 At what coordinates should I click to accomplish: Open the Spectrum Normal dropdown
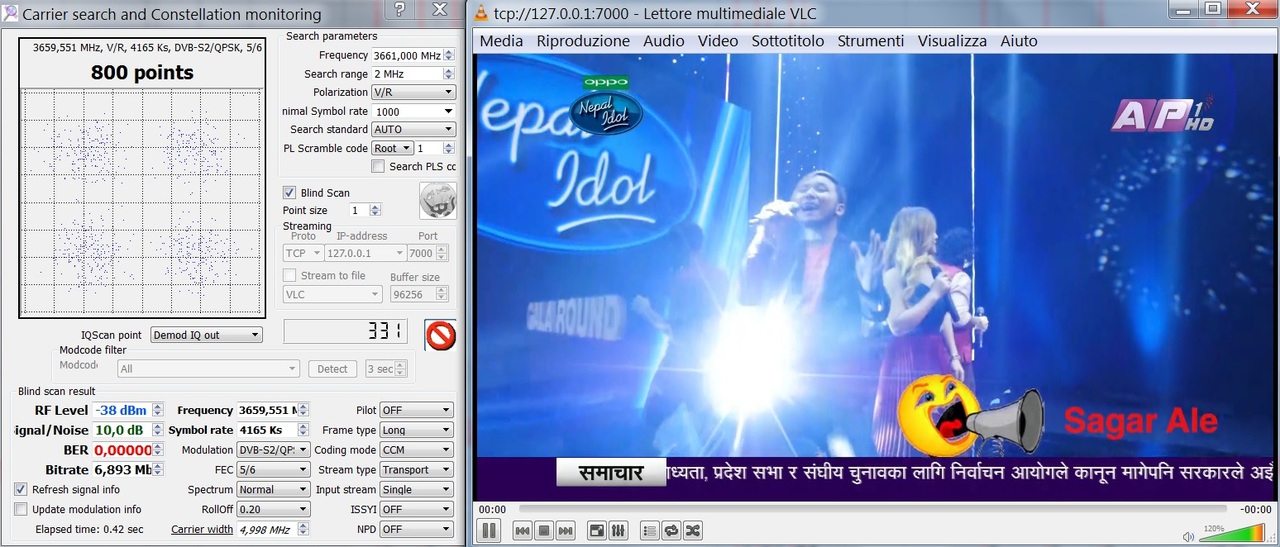(273, 490)
